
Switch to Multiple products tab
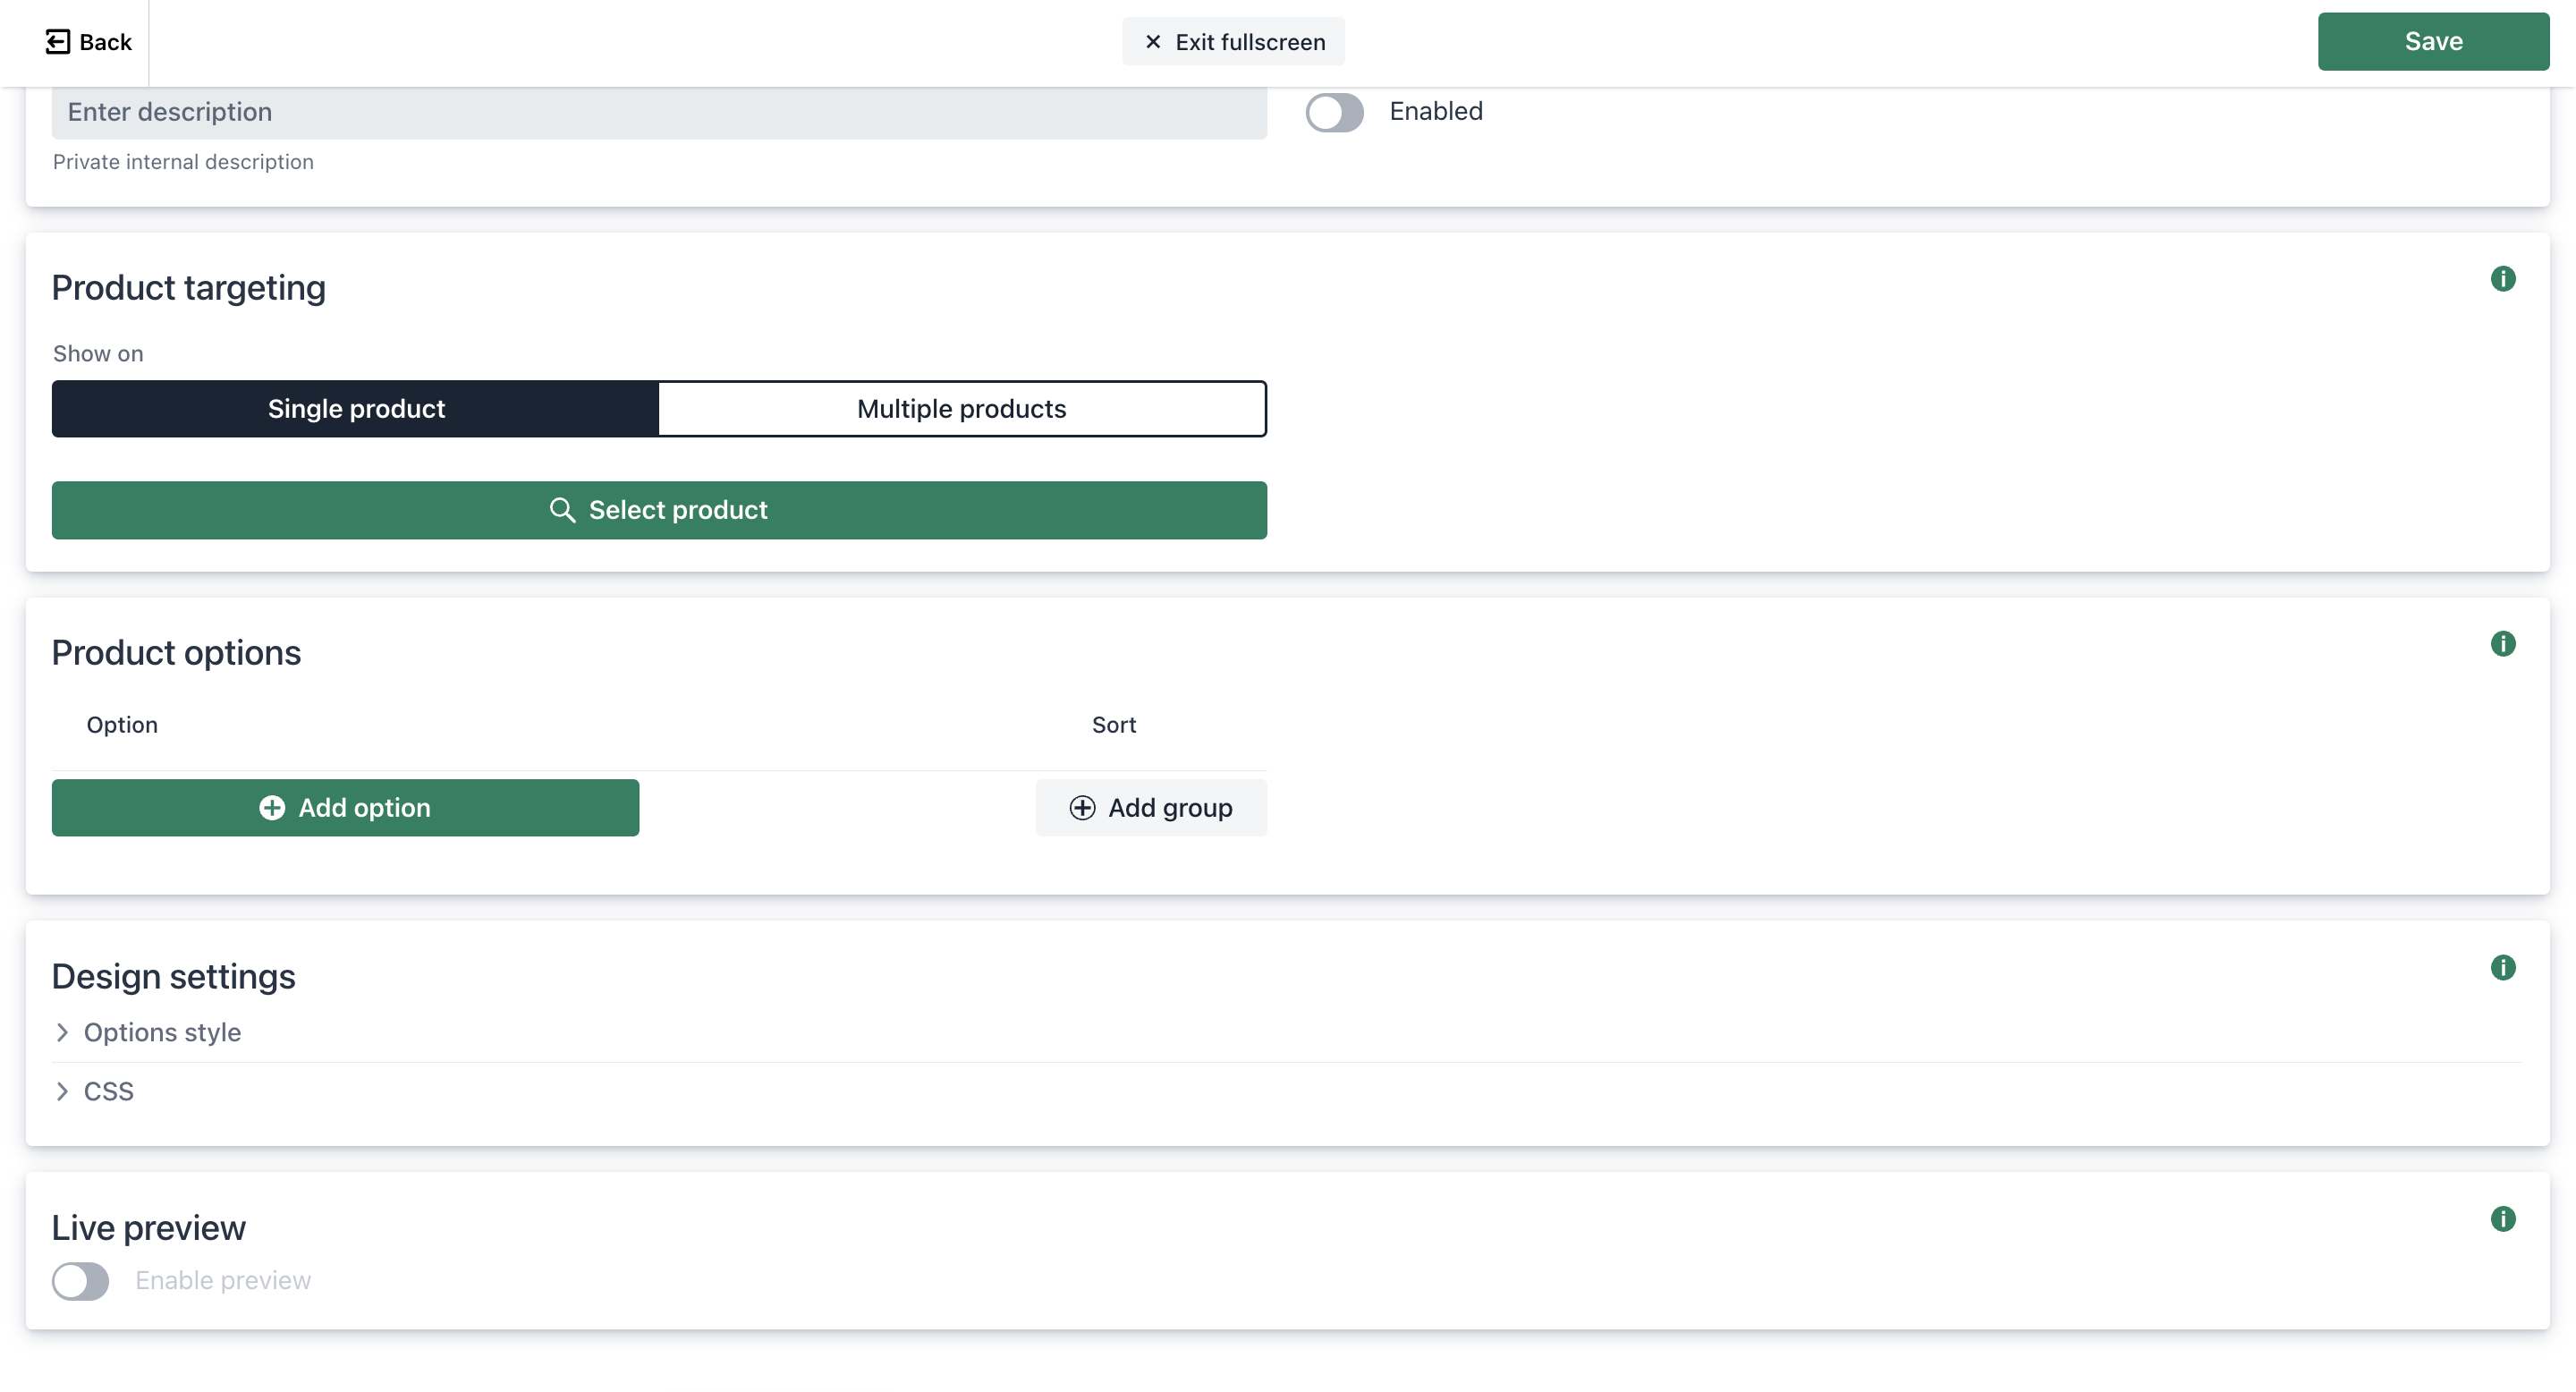pos(962,408)
